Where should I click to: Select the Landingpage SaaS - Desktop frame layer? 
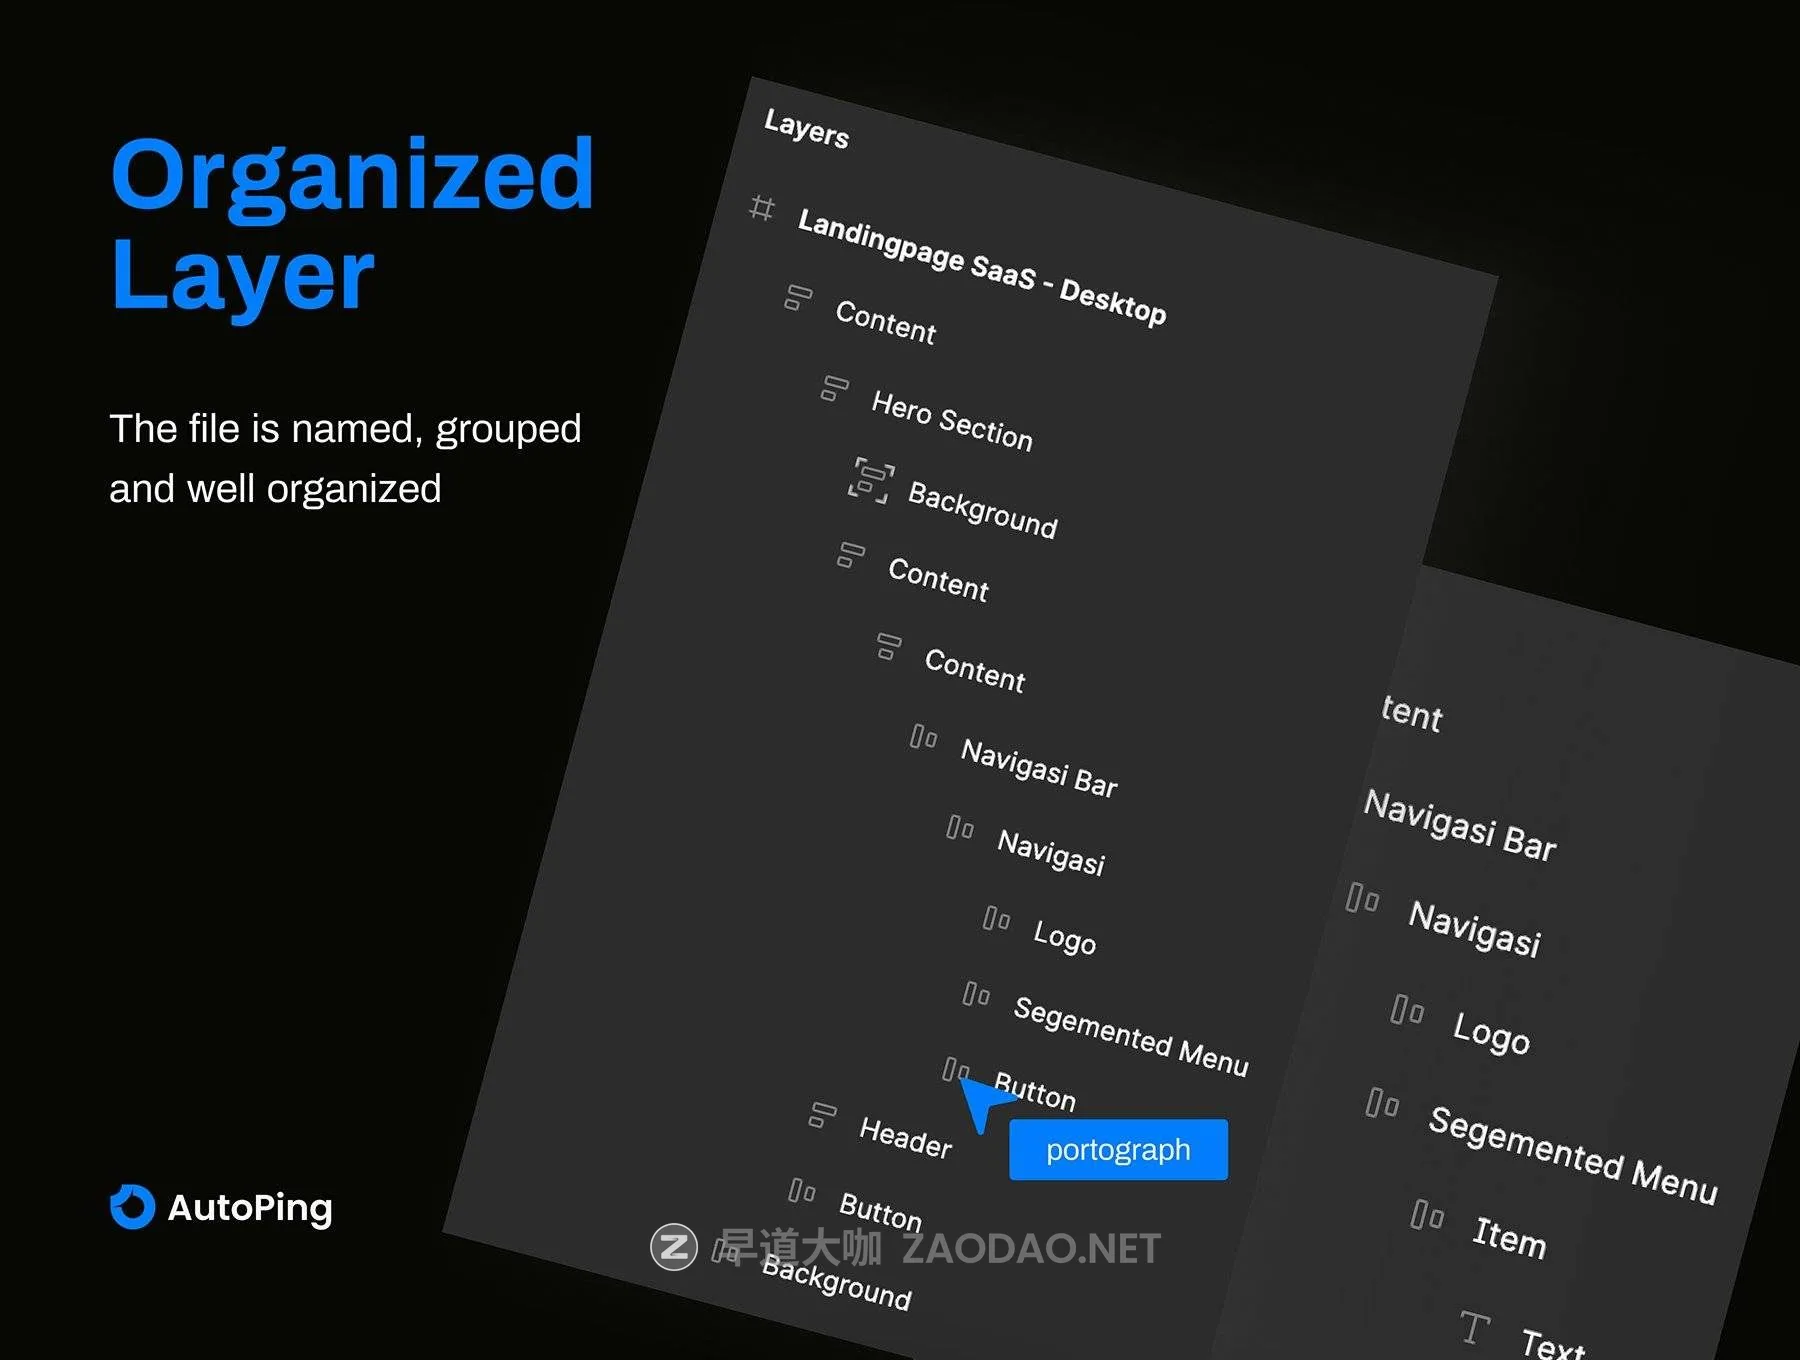981,268
